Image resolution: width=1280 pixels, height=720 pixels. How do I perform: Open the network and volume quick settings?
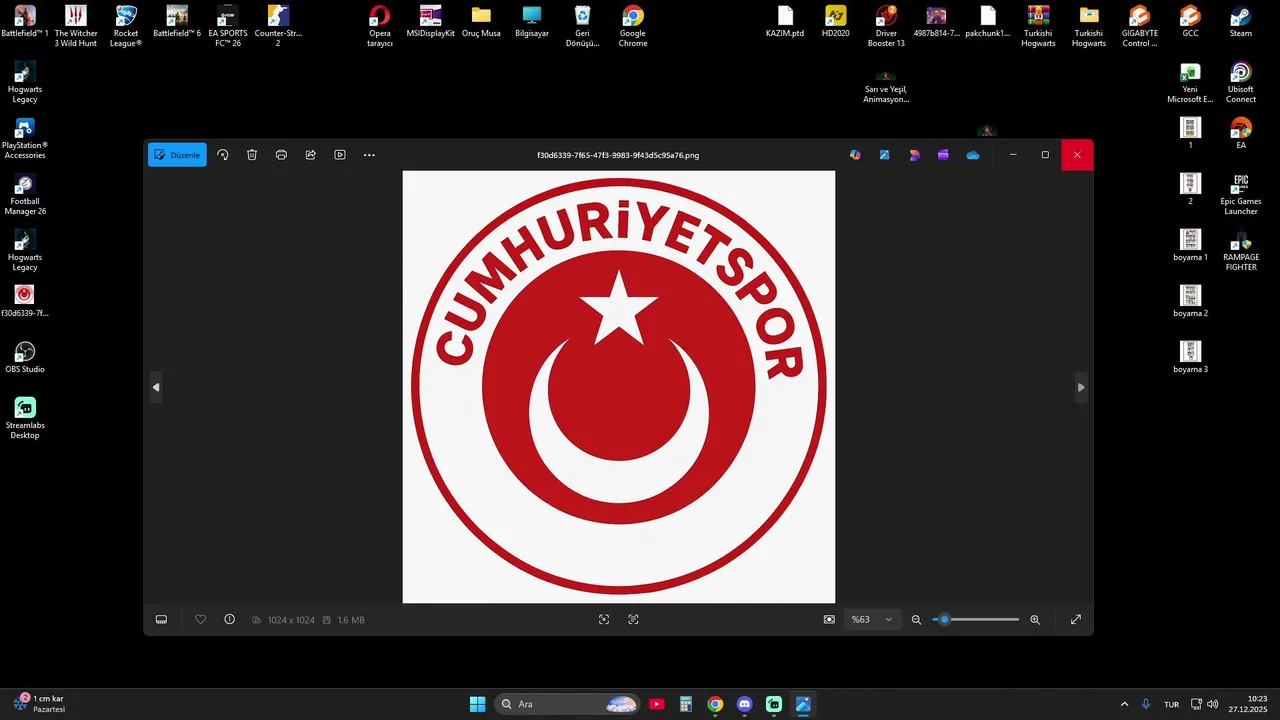pyautogui.click(x=1204, y=704)
